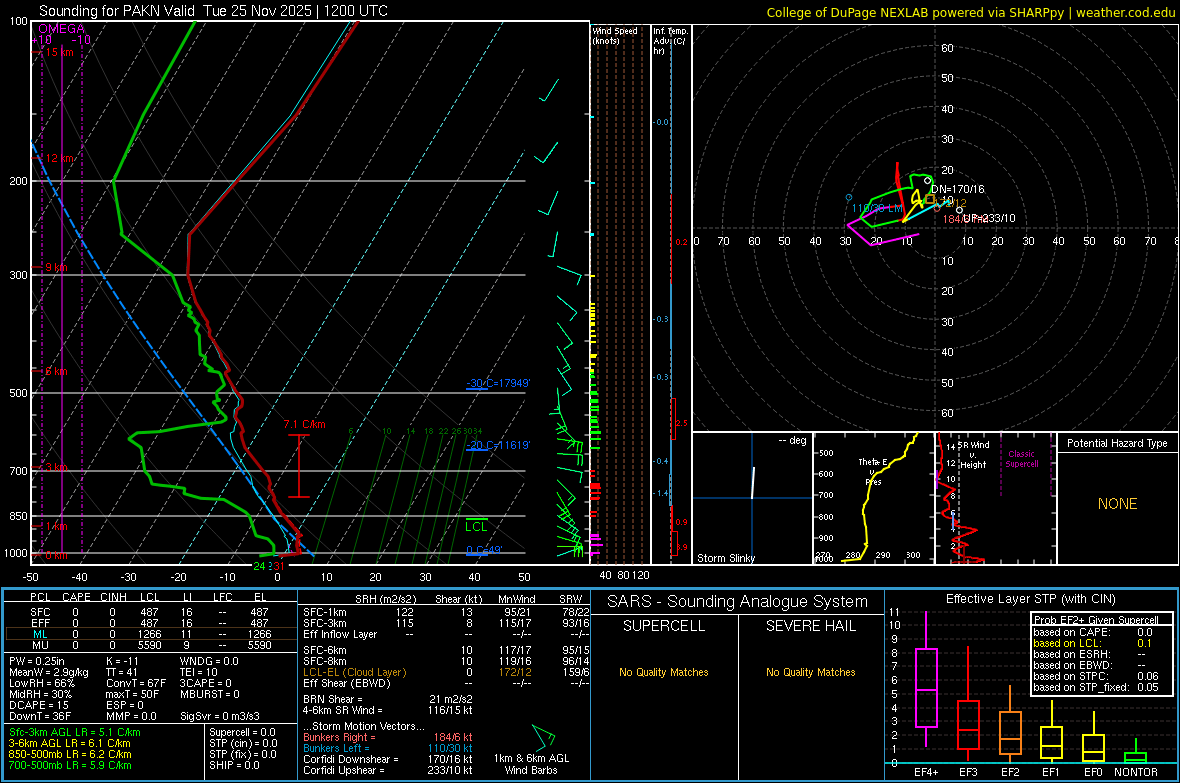
Task: Click the 'SFC-1km' kinematics row label
Action: tap(324, 612)
